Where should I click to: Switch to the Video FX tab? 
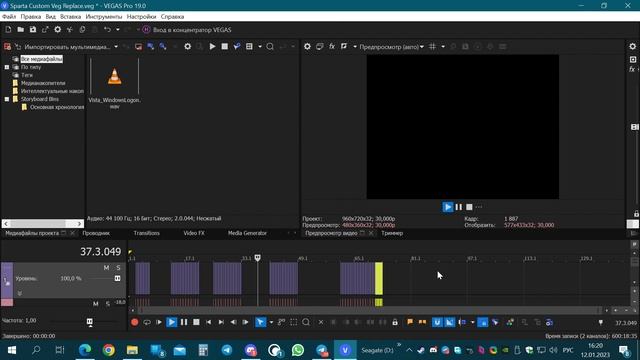194,233
